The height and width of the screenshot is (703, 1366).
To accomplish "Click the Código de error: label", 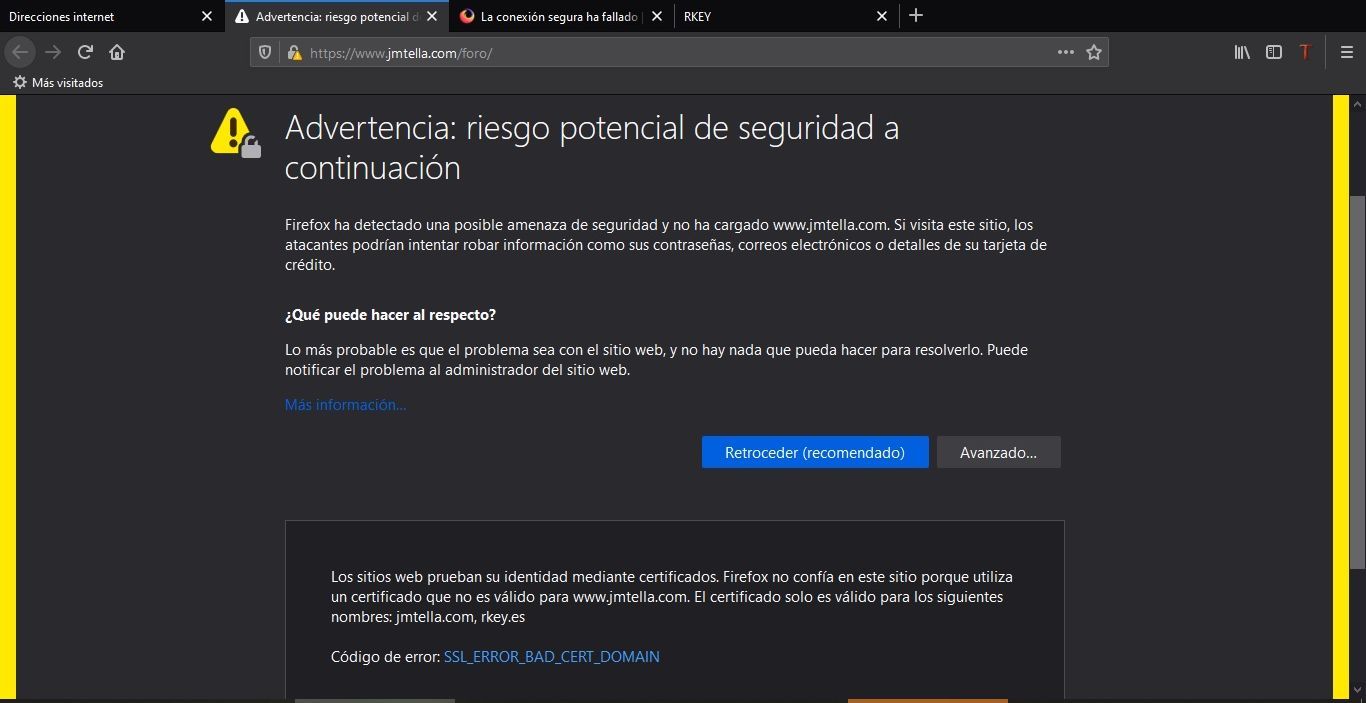I will pos(385,657).
